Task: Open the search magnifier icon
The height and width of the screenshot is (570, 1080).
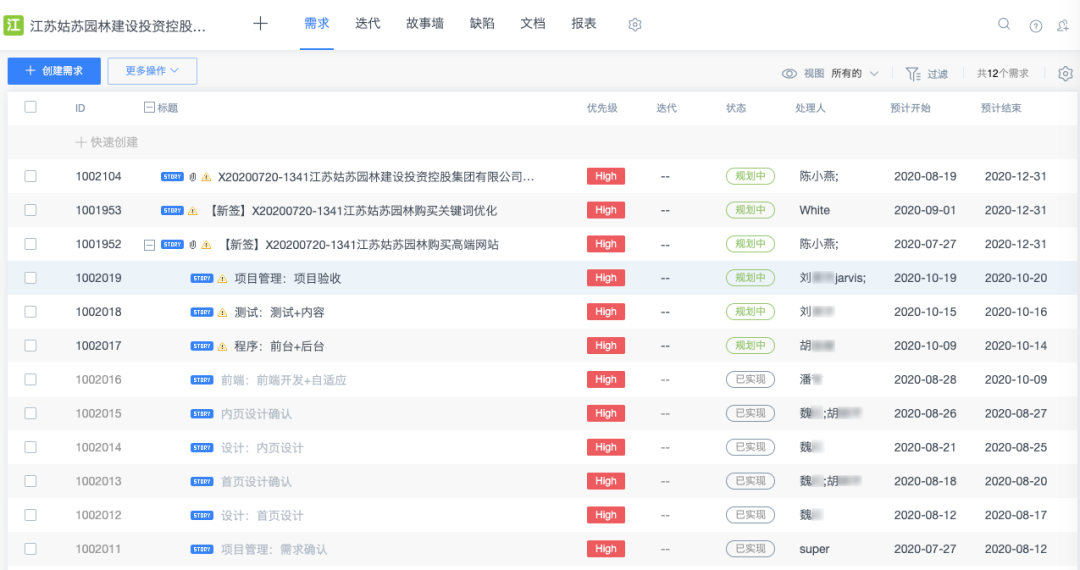Action: pos(1004,24)
